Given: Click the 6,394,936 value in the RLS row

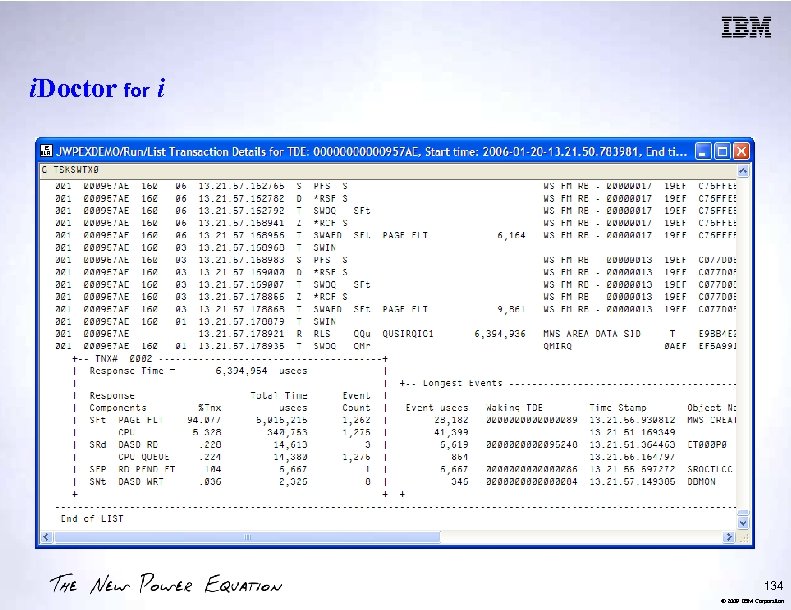Looking at the screenshot, I should click(x=499, y=334).
